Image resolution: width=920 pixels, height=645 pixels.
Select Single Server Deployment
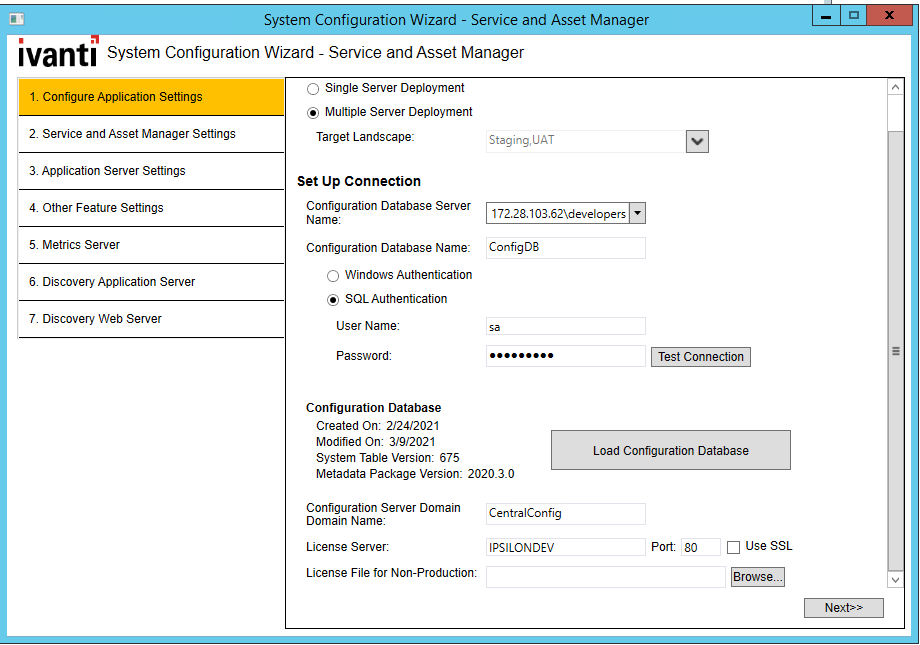(x=313, y=88)
